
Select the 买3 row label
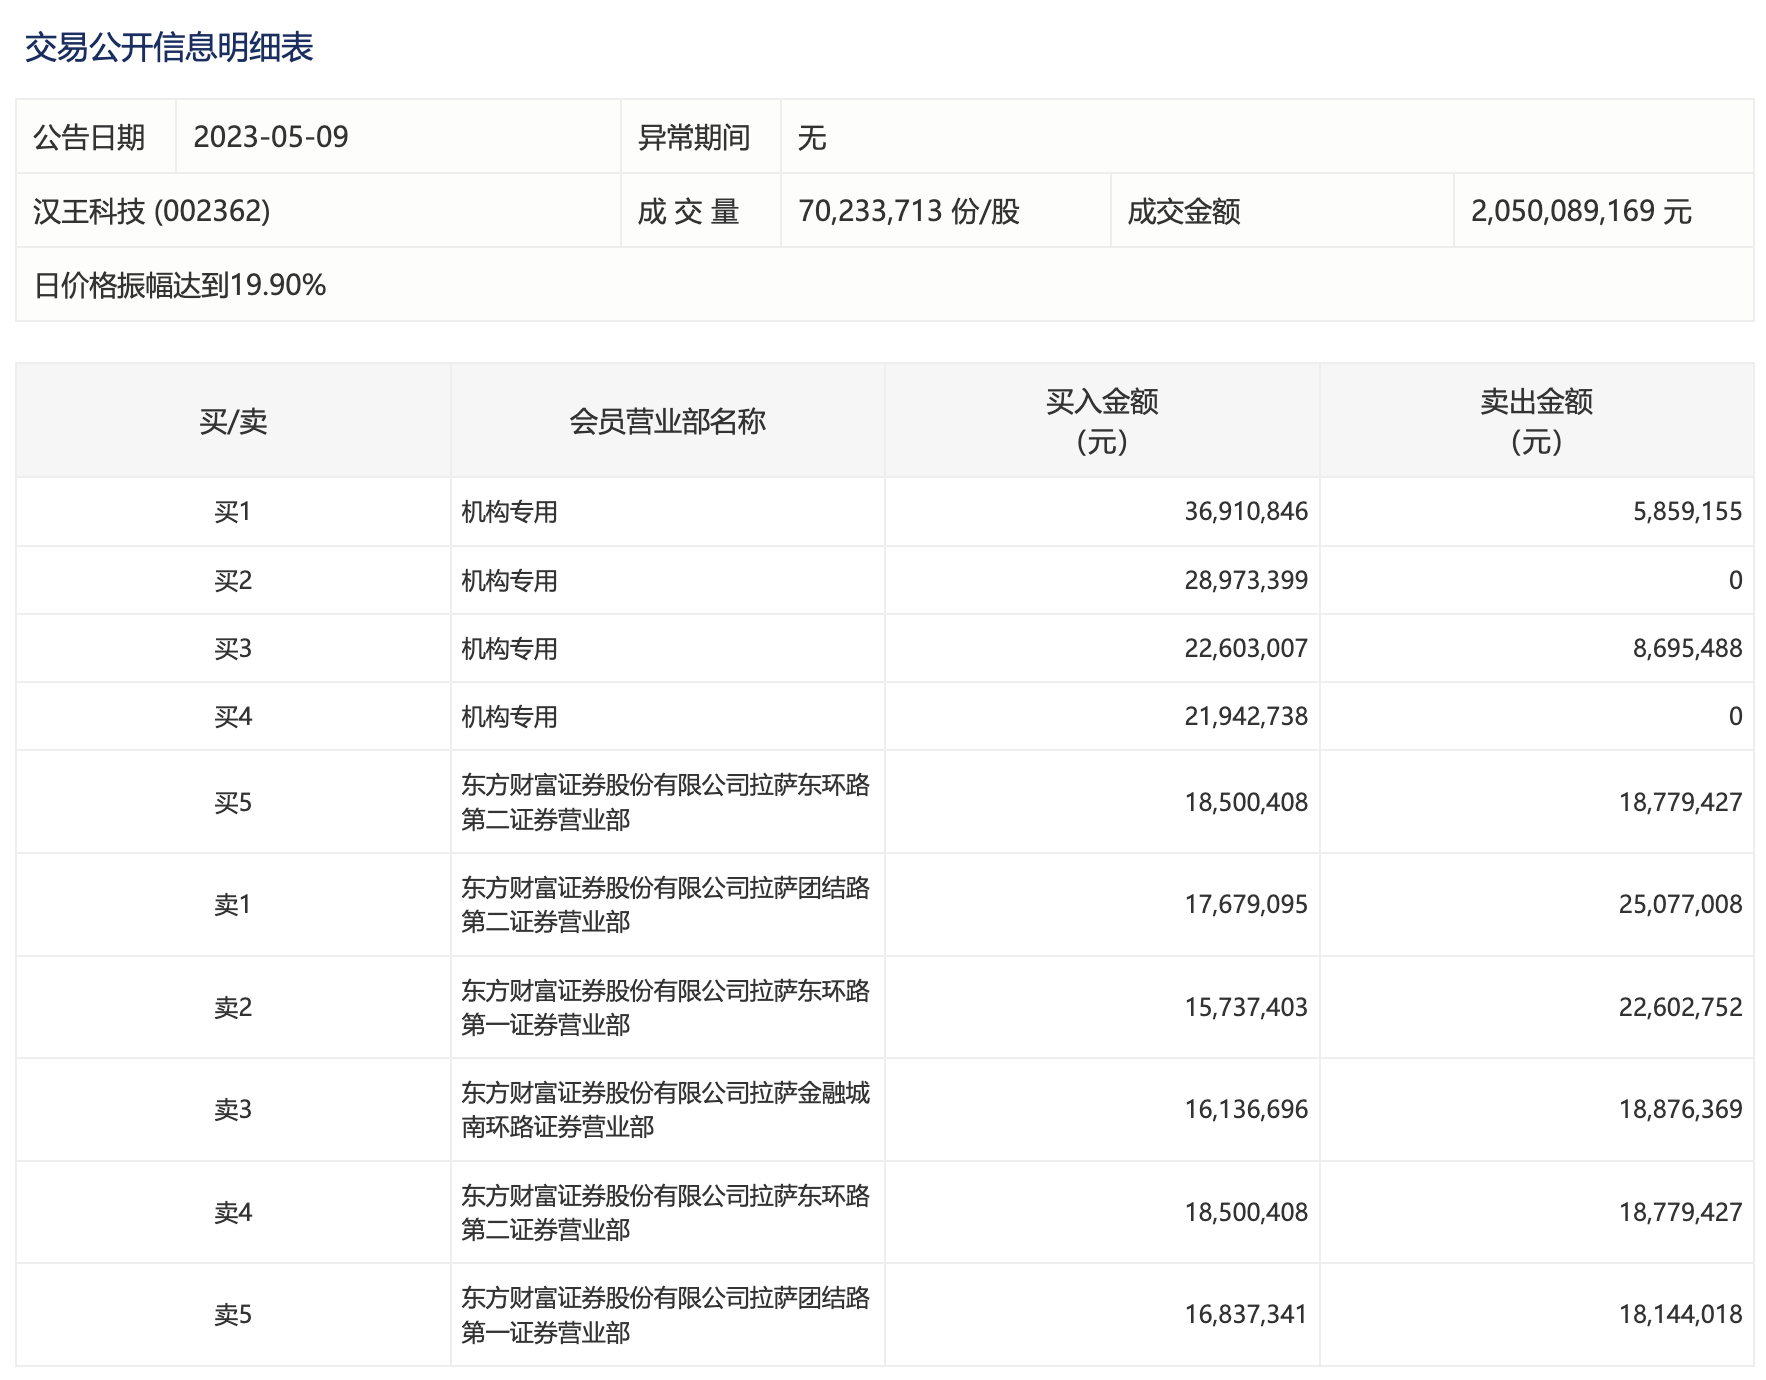click(233, 648)
